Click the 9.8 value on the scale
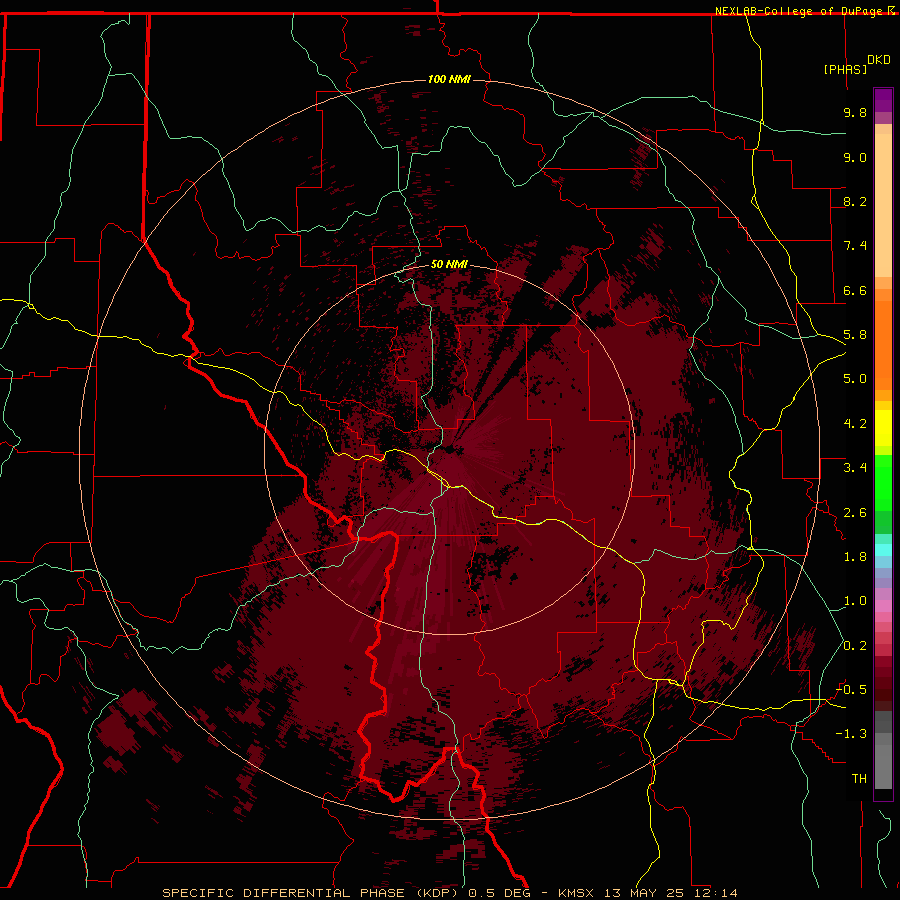 [855, 112]
